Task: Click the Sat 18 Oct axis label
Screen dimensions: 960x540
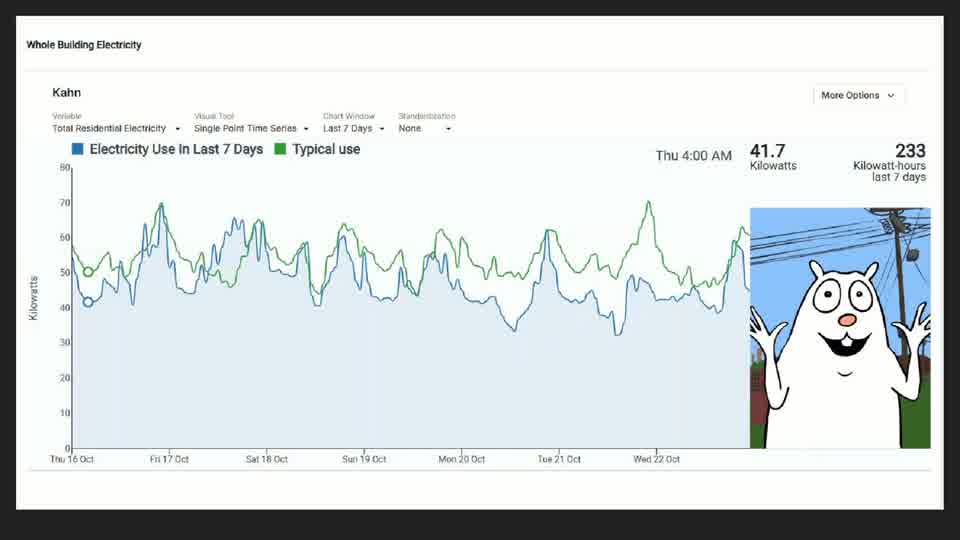Action: [266, 459]
